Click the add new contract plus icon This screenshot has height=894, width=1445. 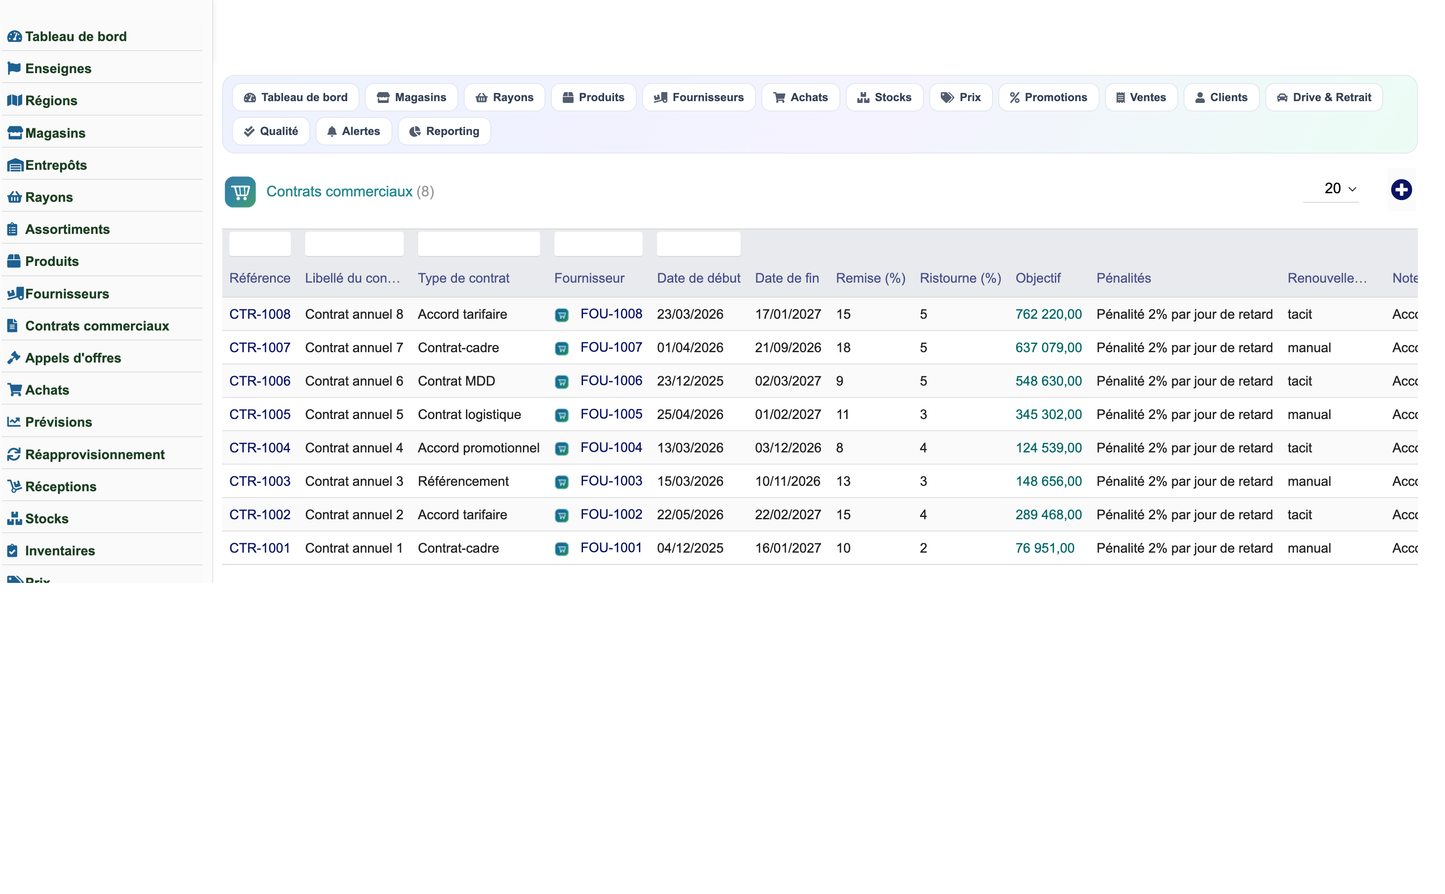tap(1401, 190)
